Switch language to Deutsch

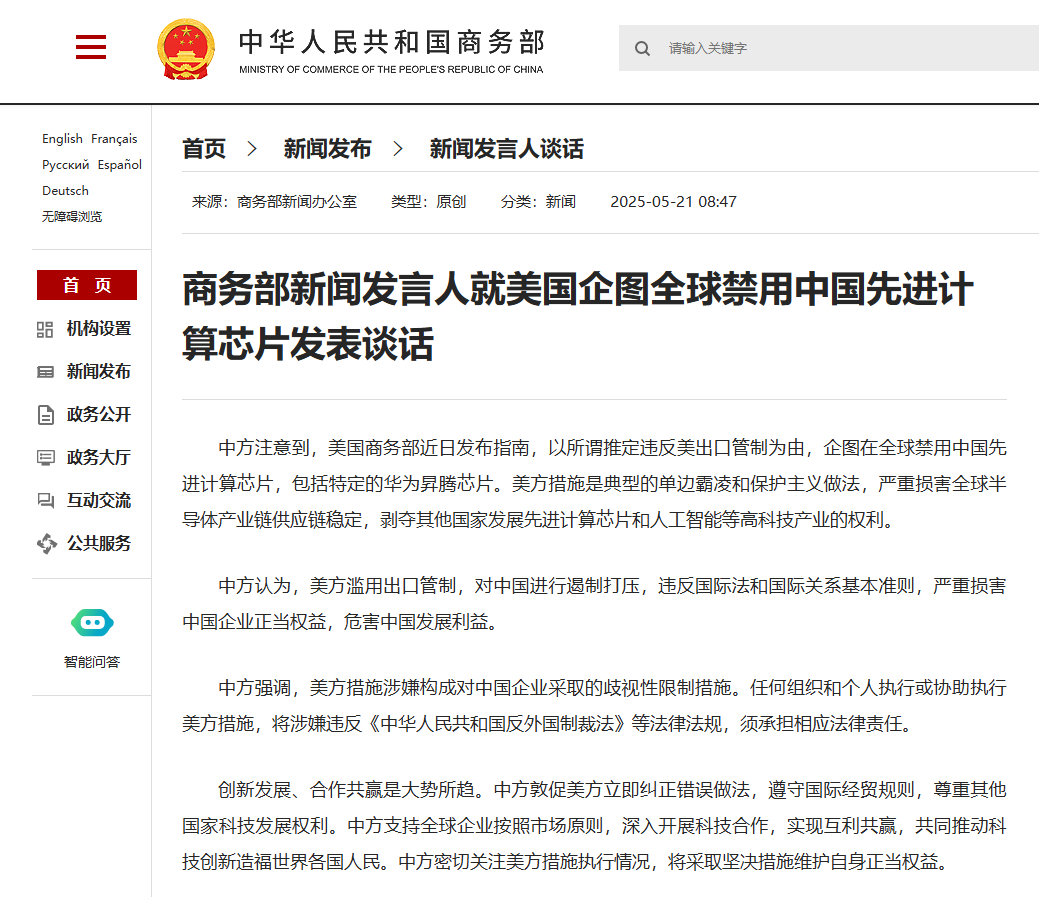pos(65,191)
